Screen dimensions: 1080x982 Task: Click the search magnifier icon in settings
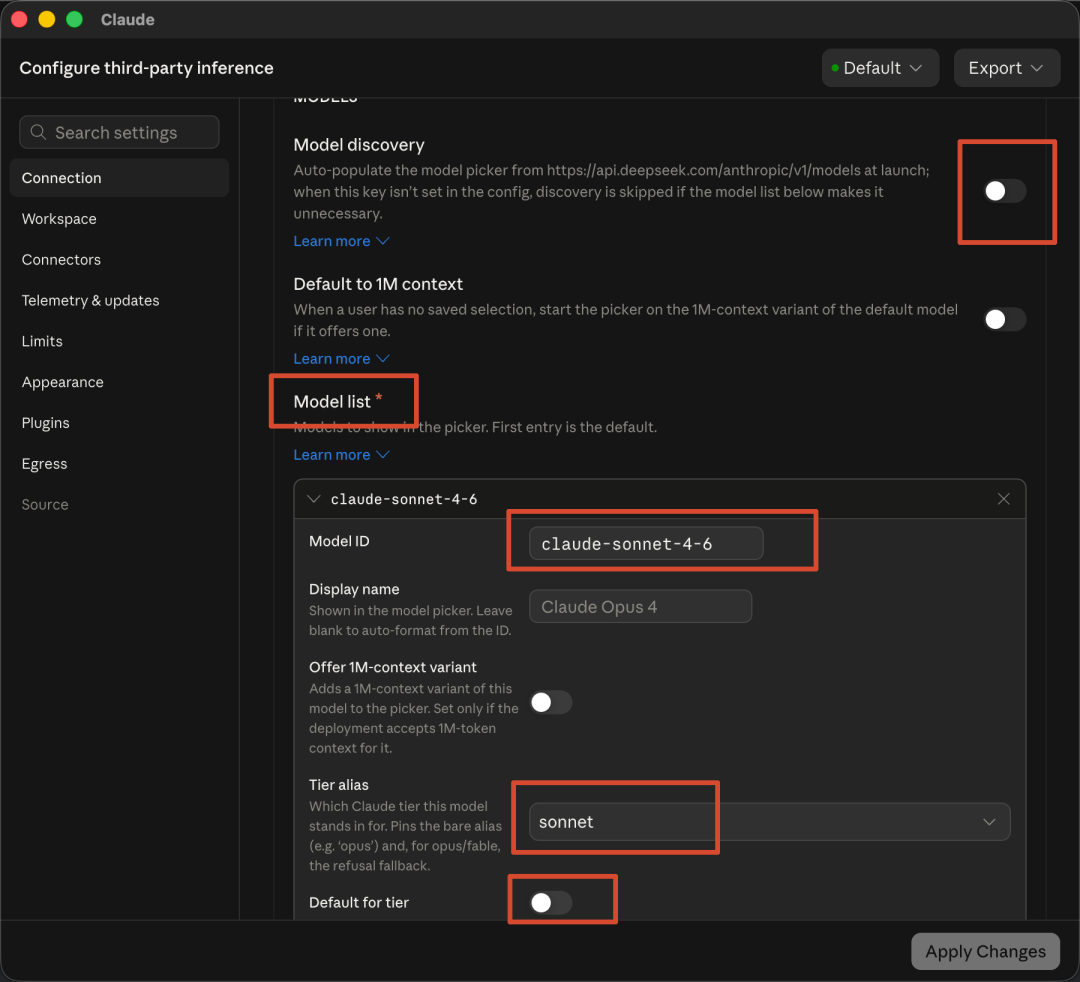tap(39, 132)
